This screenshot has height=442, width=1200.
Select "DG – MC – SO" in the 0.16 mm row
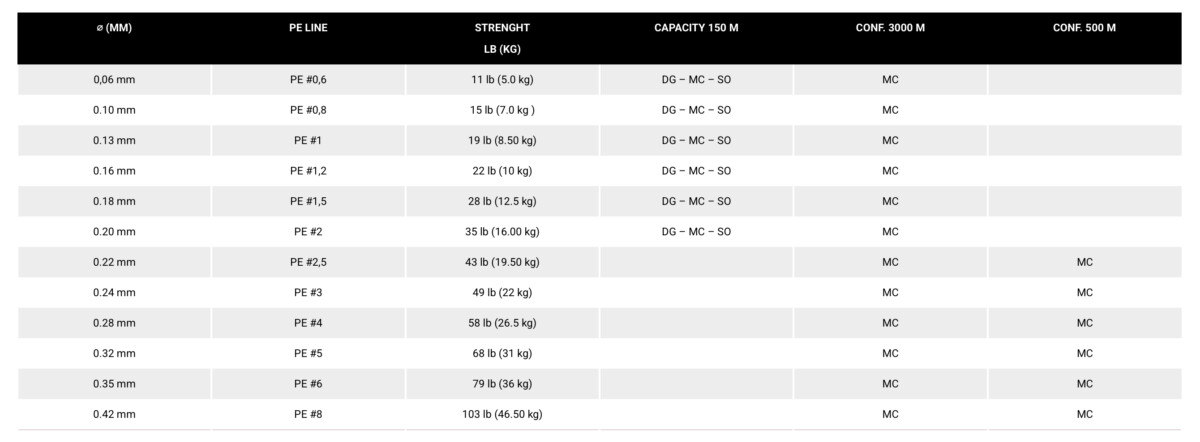point(696,171)
